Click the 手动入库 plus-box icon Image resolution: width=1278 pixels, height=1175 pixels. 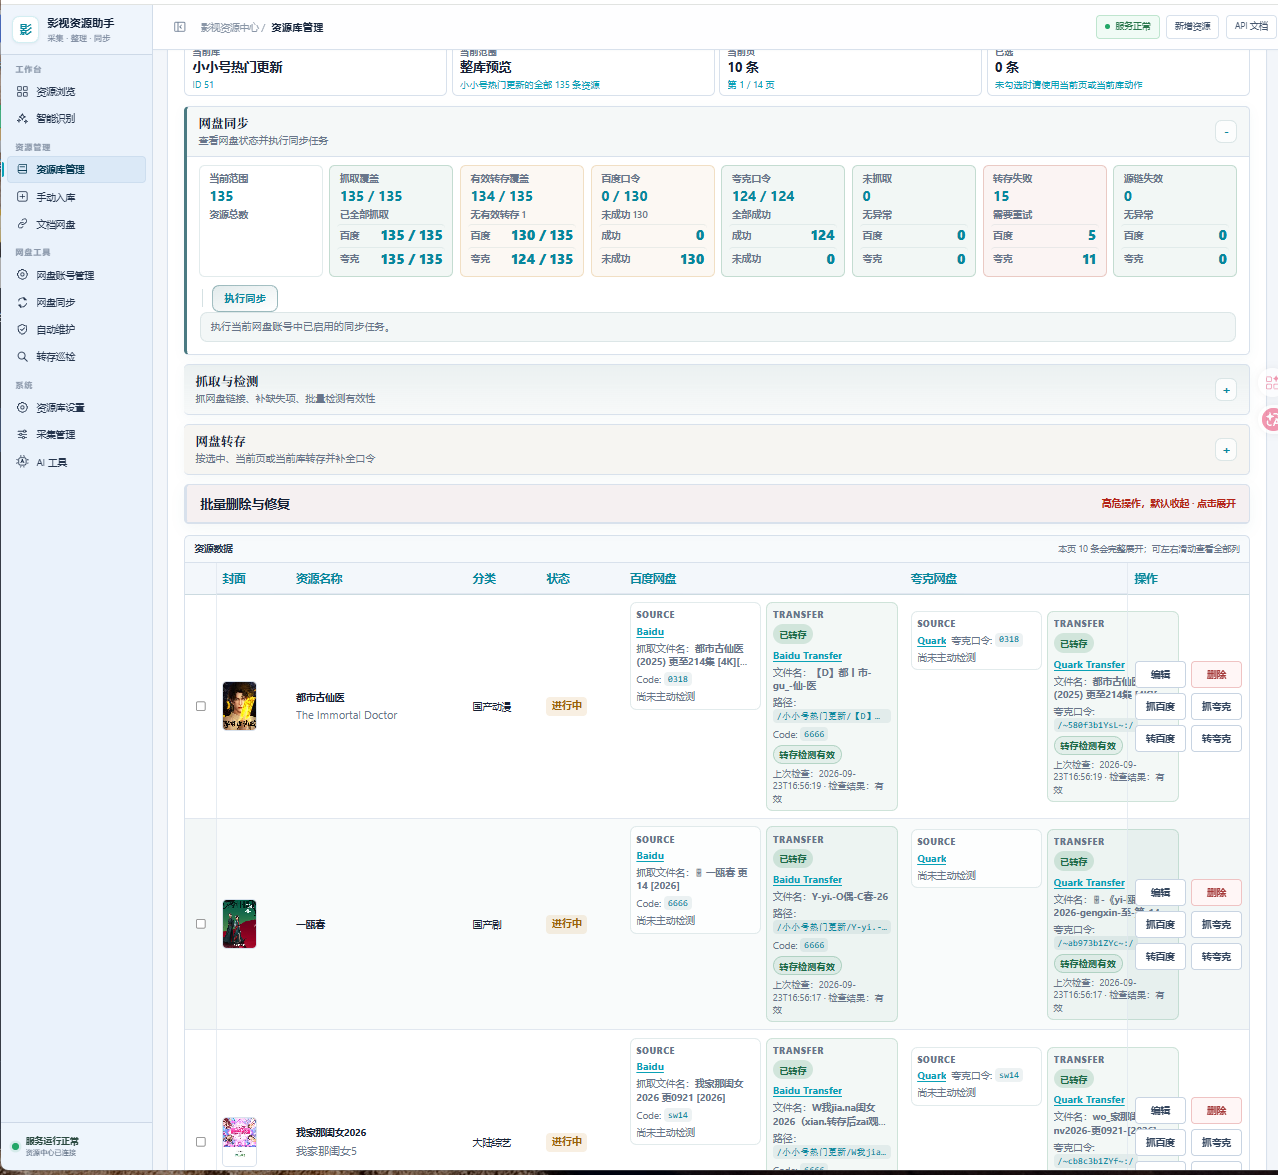click(x=22, y=197)
